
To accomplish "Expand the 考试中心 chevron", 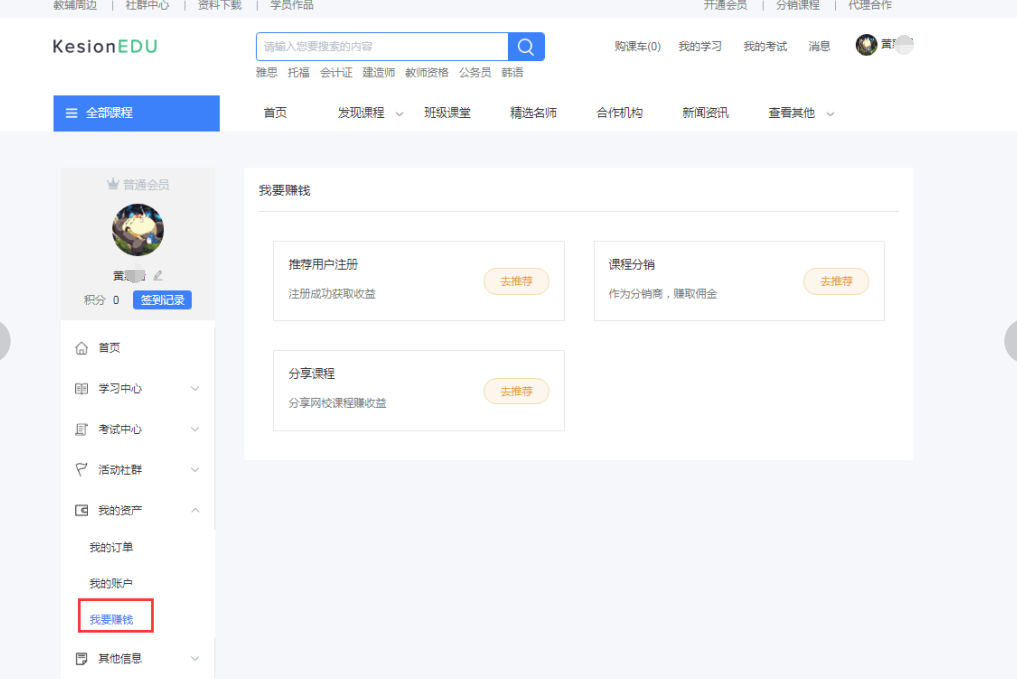I will click(x=195, y=429).
